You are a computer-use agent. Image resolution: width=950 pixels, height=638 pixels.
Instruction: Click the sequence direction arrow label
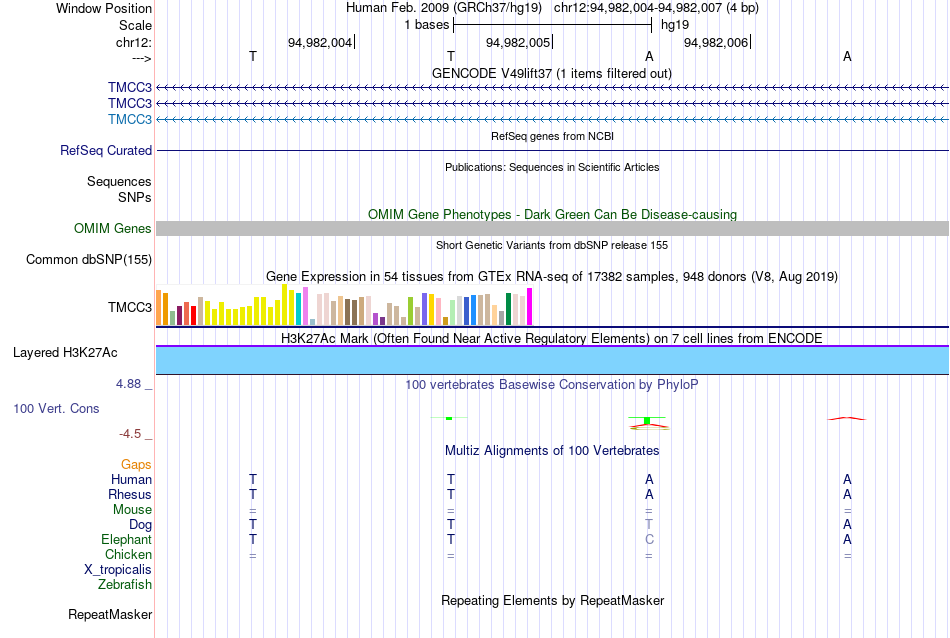[x=141, y=58]
